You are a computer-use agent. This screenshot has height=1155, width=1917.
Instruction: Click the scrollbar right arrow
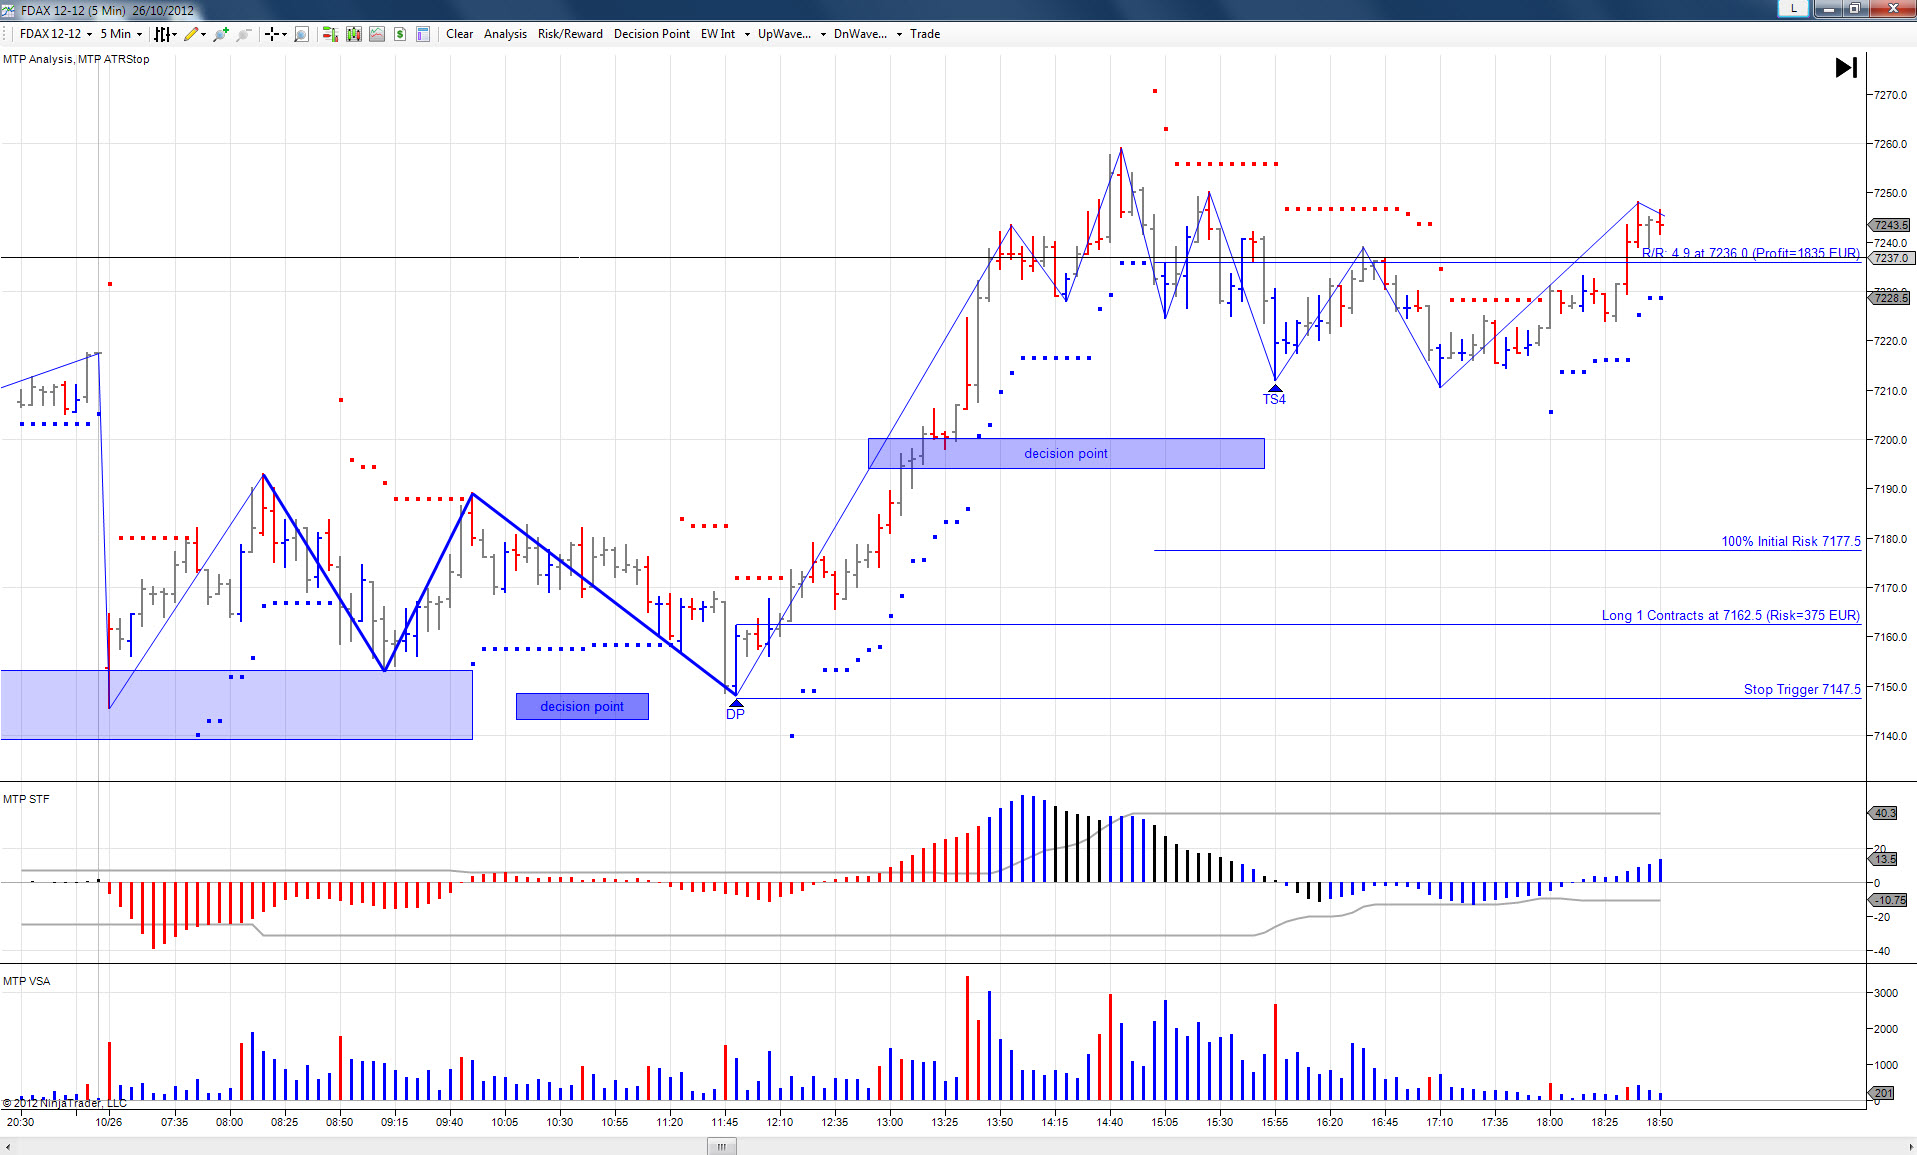1908,1146
